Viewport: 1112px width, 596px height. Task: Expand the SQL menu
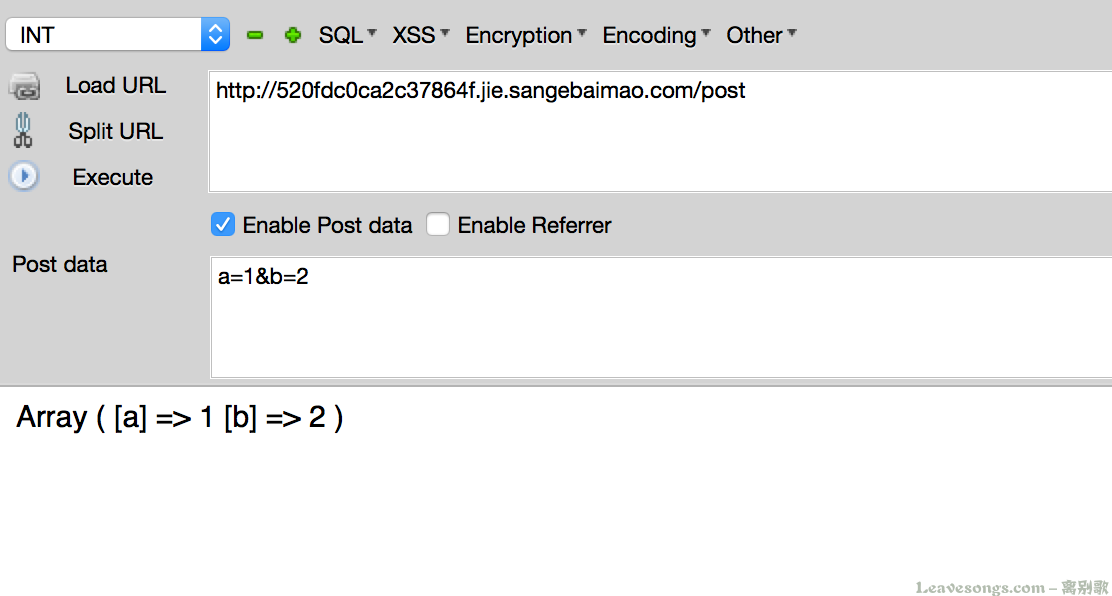[x=347, y=35]
